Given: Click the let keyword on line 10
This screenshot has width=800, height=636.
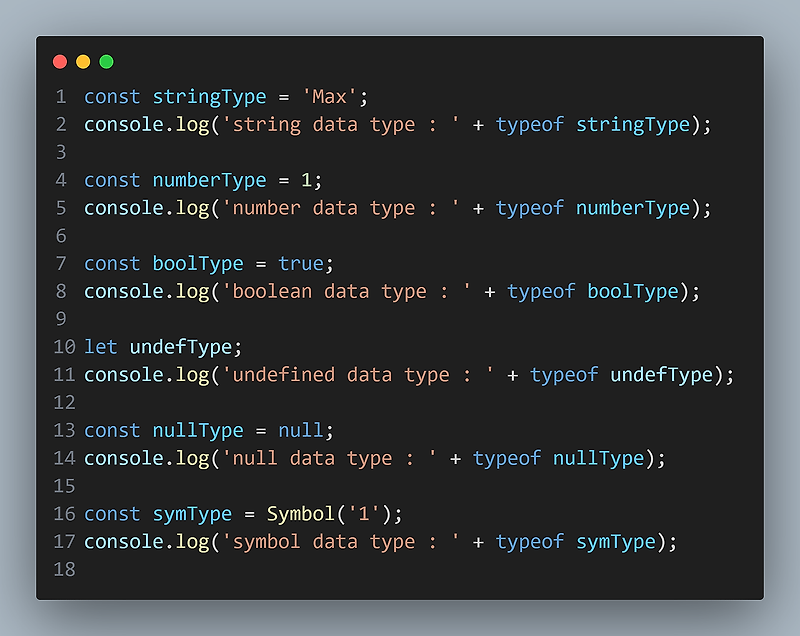Looking at the screenshot, I should [x=101, y=347].
